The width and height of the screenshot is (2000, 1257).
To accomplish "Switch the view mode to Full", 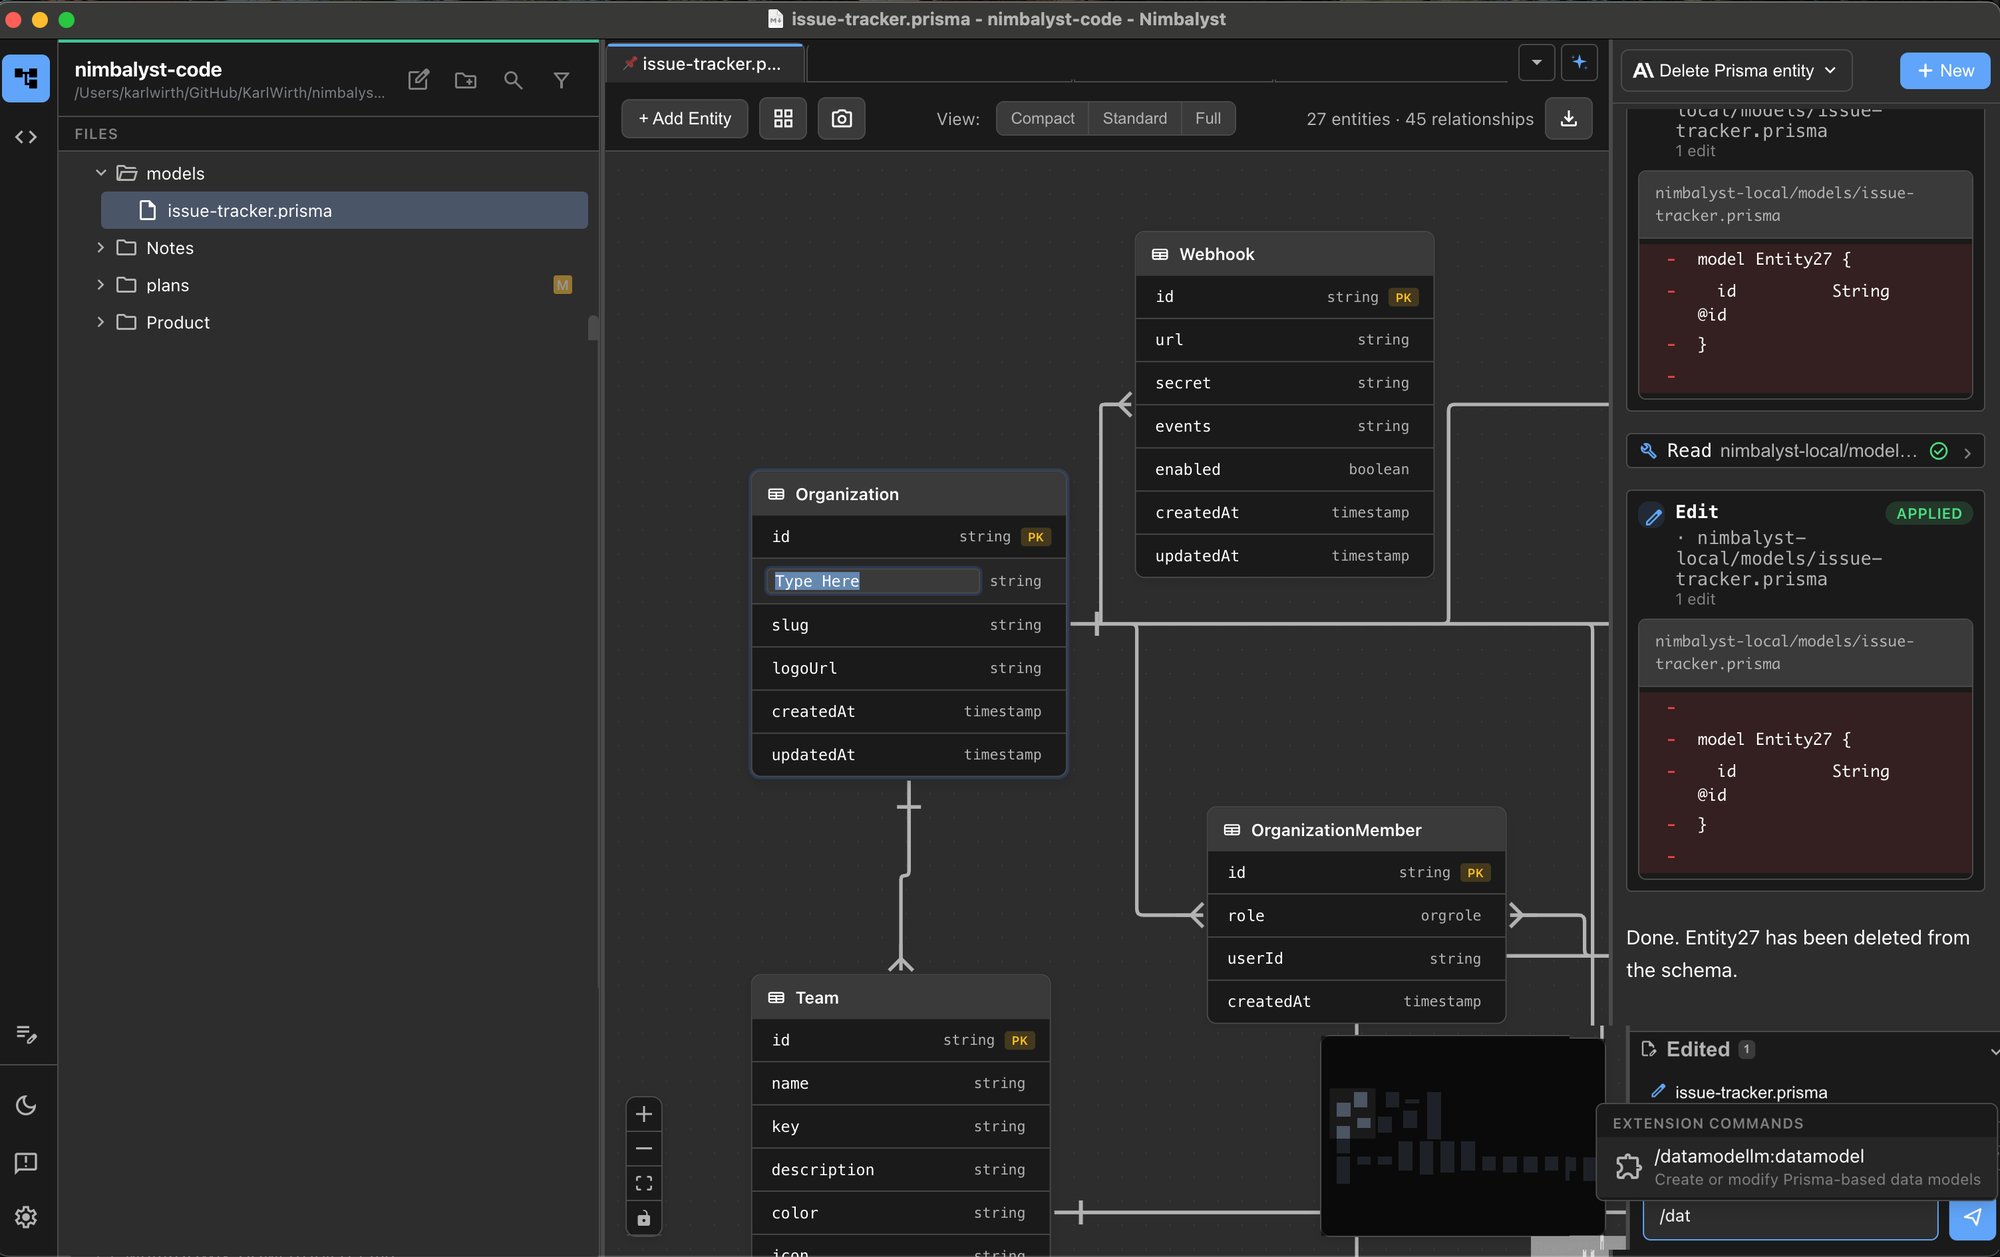I will pyautogui.click(x=1208, y=118).
